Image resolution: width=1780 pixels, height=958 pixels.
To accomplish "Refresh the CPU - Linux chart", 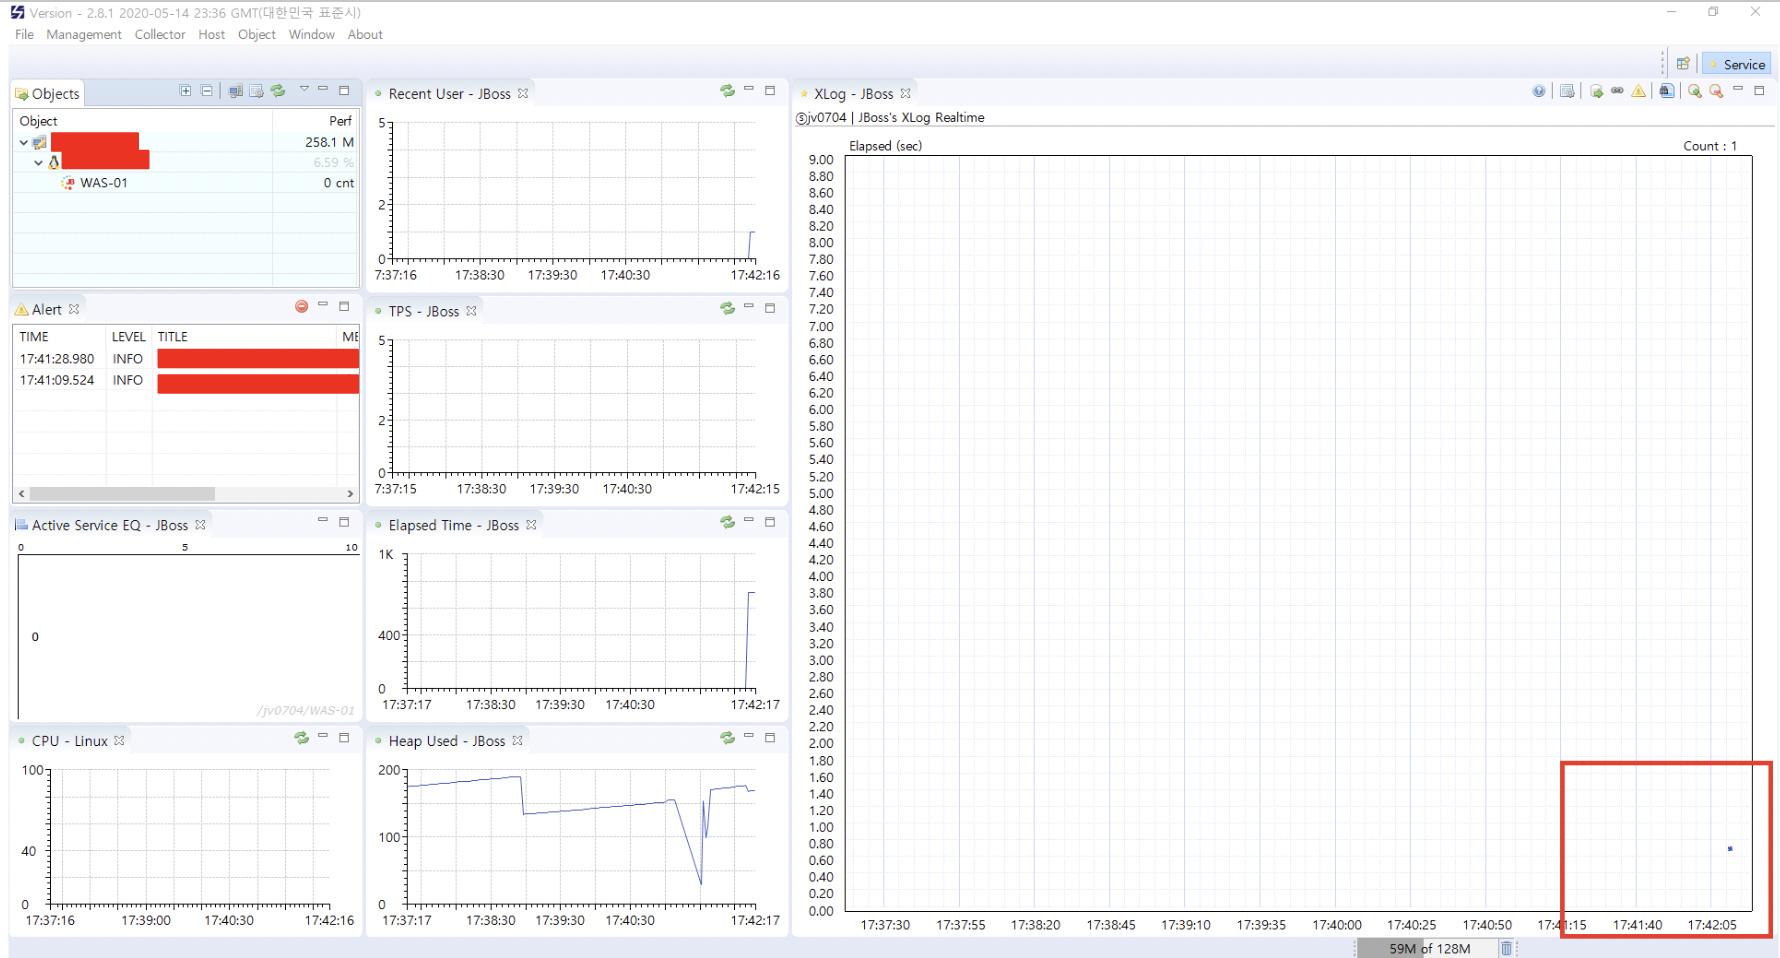I will point(301,738).
